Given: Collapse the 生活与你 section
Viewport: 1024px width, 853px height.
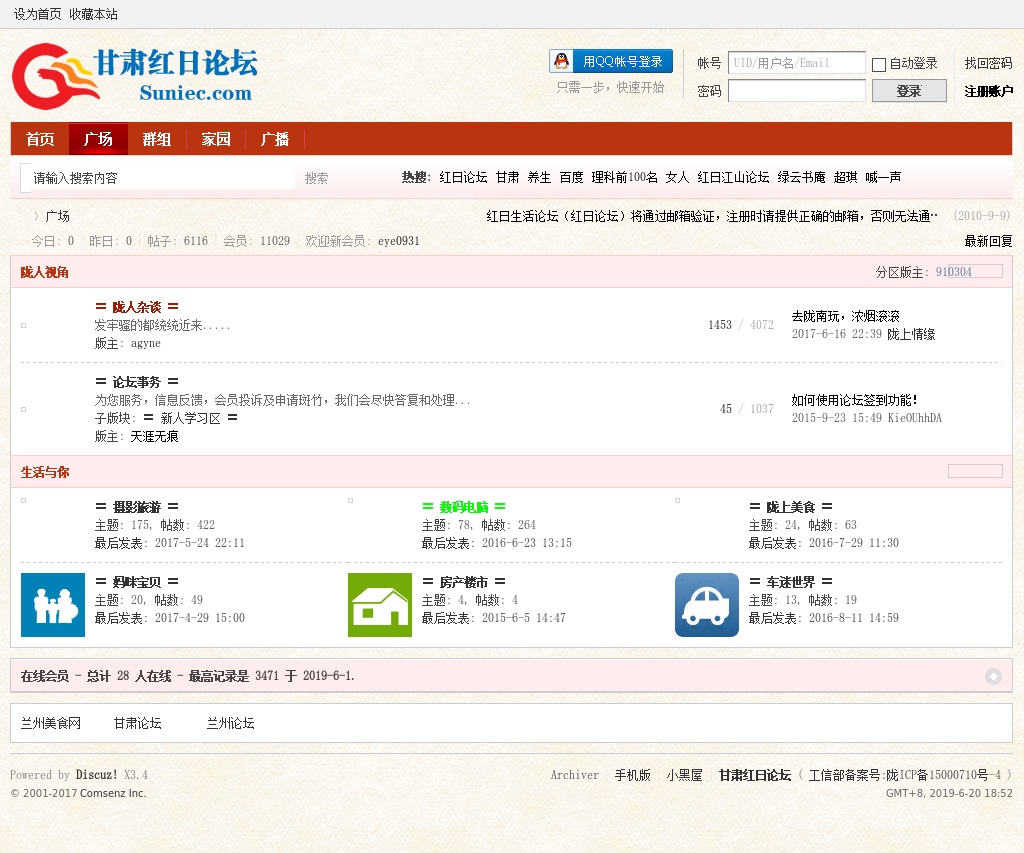Looking at the screenshot, I should click(x=975, y=471).
